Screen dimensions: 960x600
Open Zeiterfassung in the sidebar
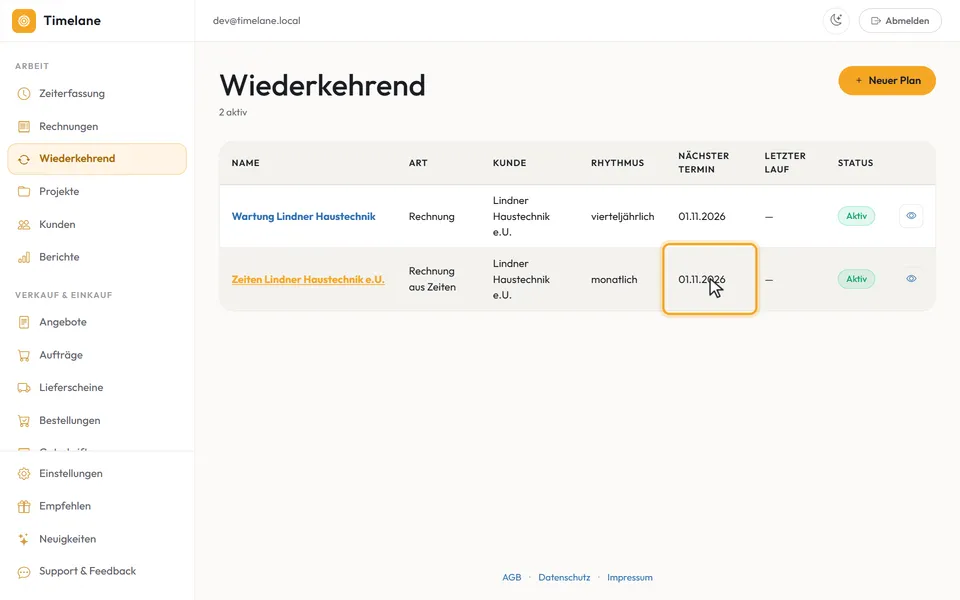[97, 94]
